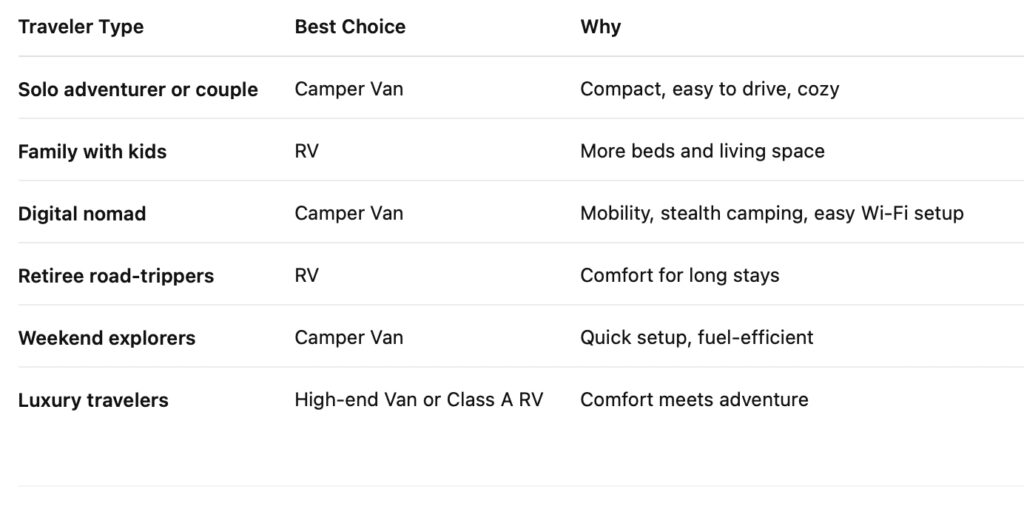The image size is (1024, 506).
Task: Click "Camper Van" in the Digital nomad row
Action: [x=349, y=213]
